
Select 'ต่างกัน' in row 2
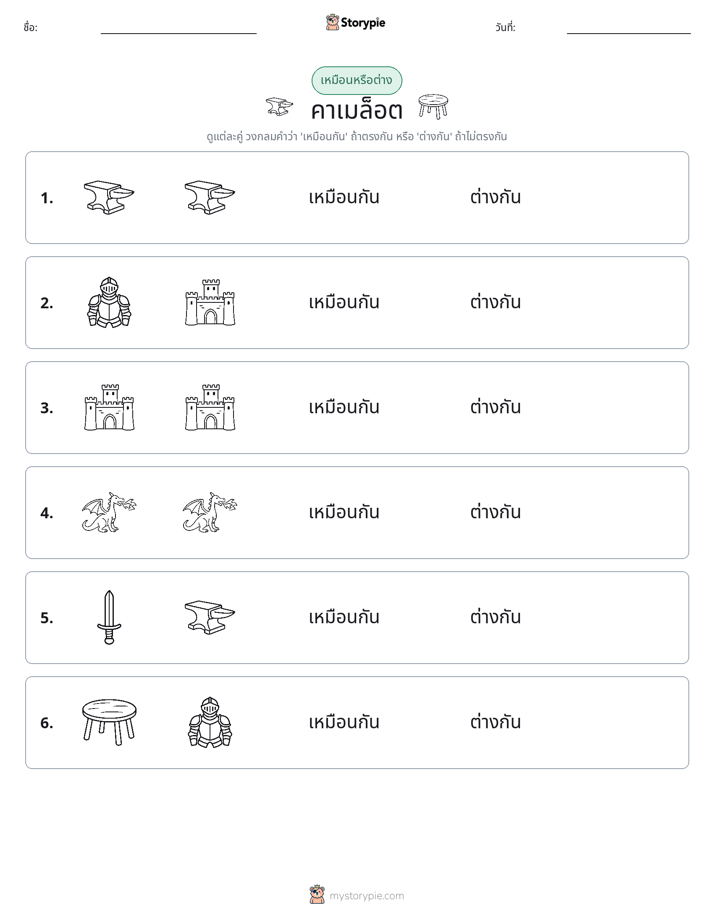pyautogui.click(x=495, y=302)
